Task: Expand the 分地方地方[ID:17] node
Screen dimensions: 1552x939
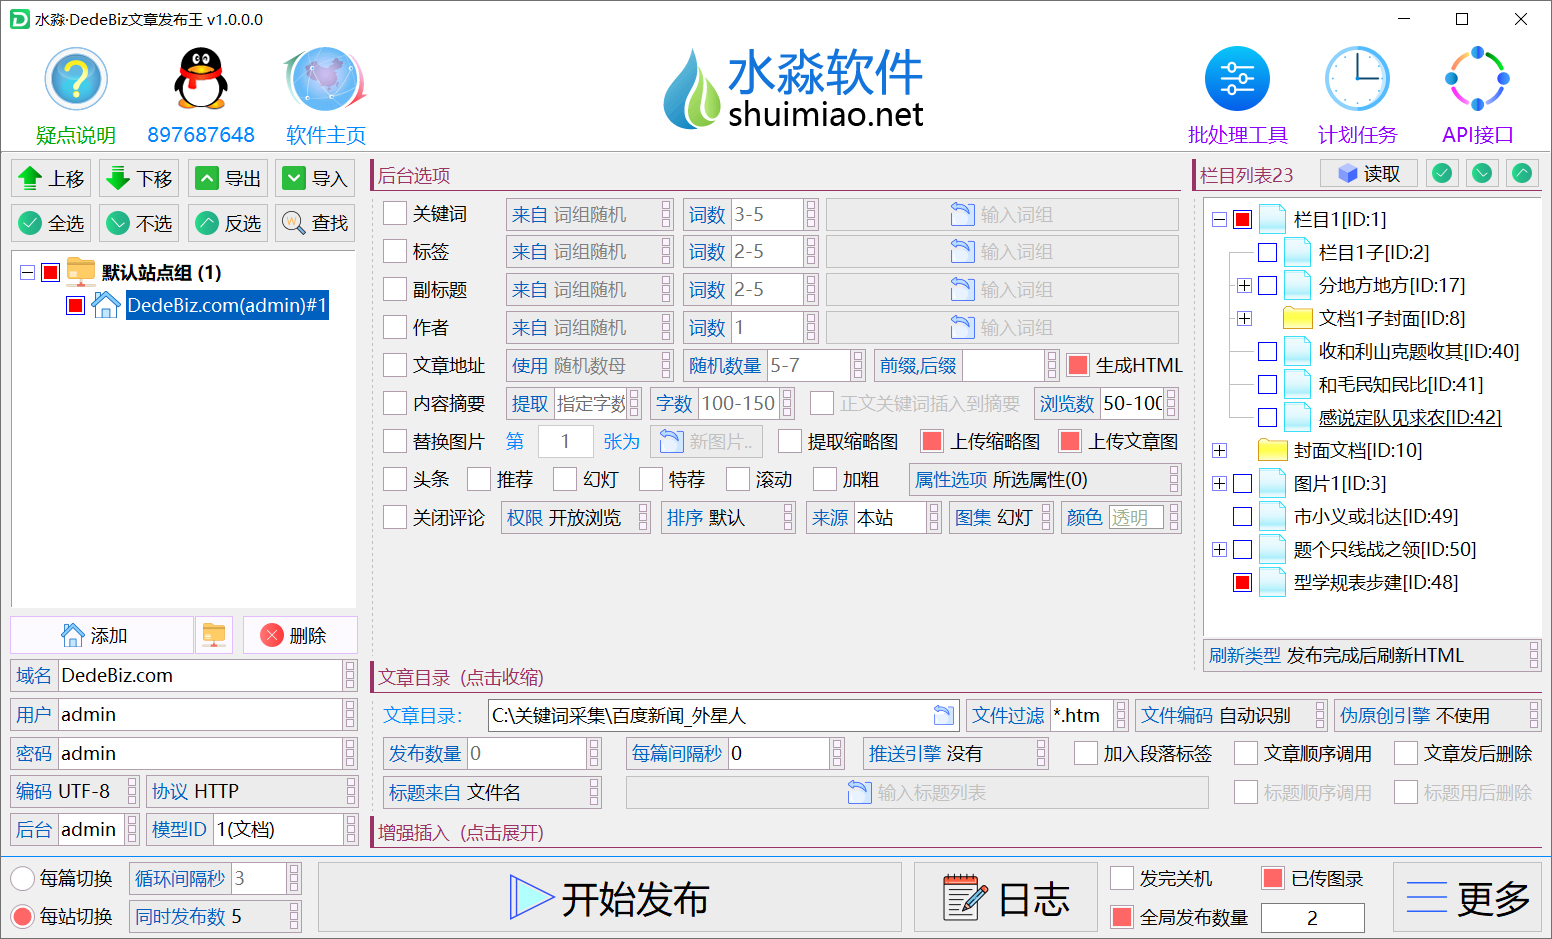Action: pos(1244,286)
